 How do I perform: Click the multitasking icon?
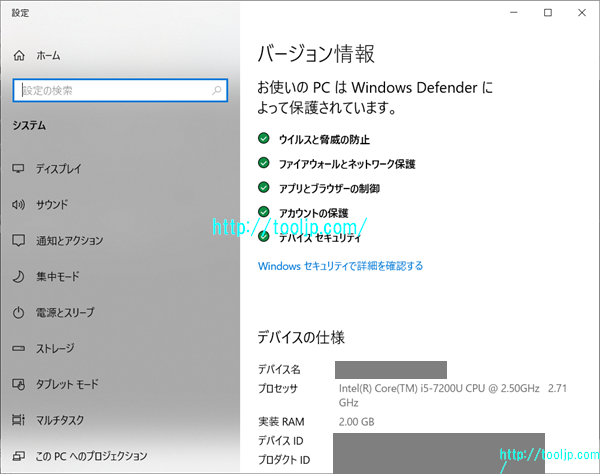click(18, 420)
